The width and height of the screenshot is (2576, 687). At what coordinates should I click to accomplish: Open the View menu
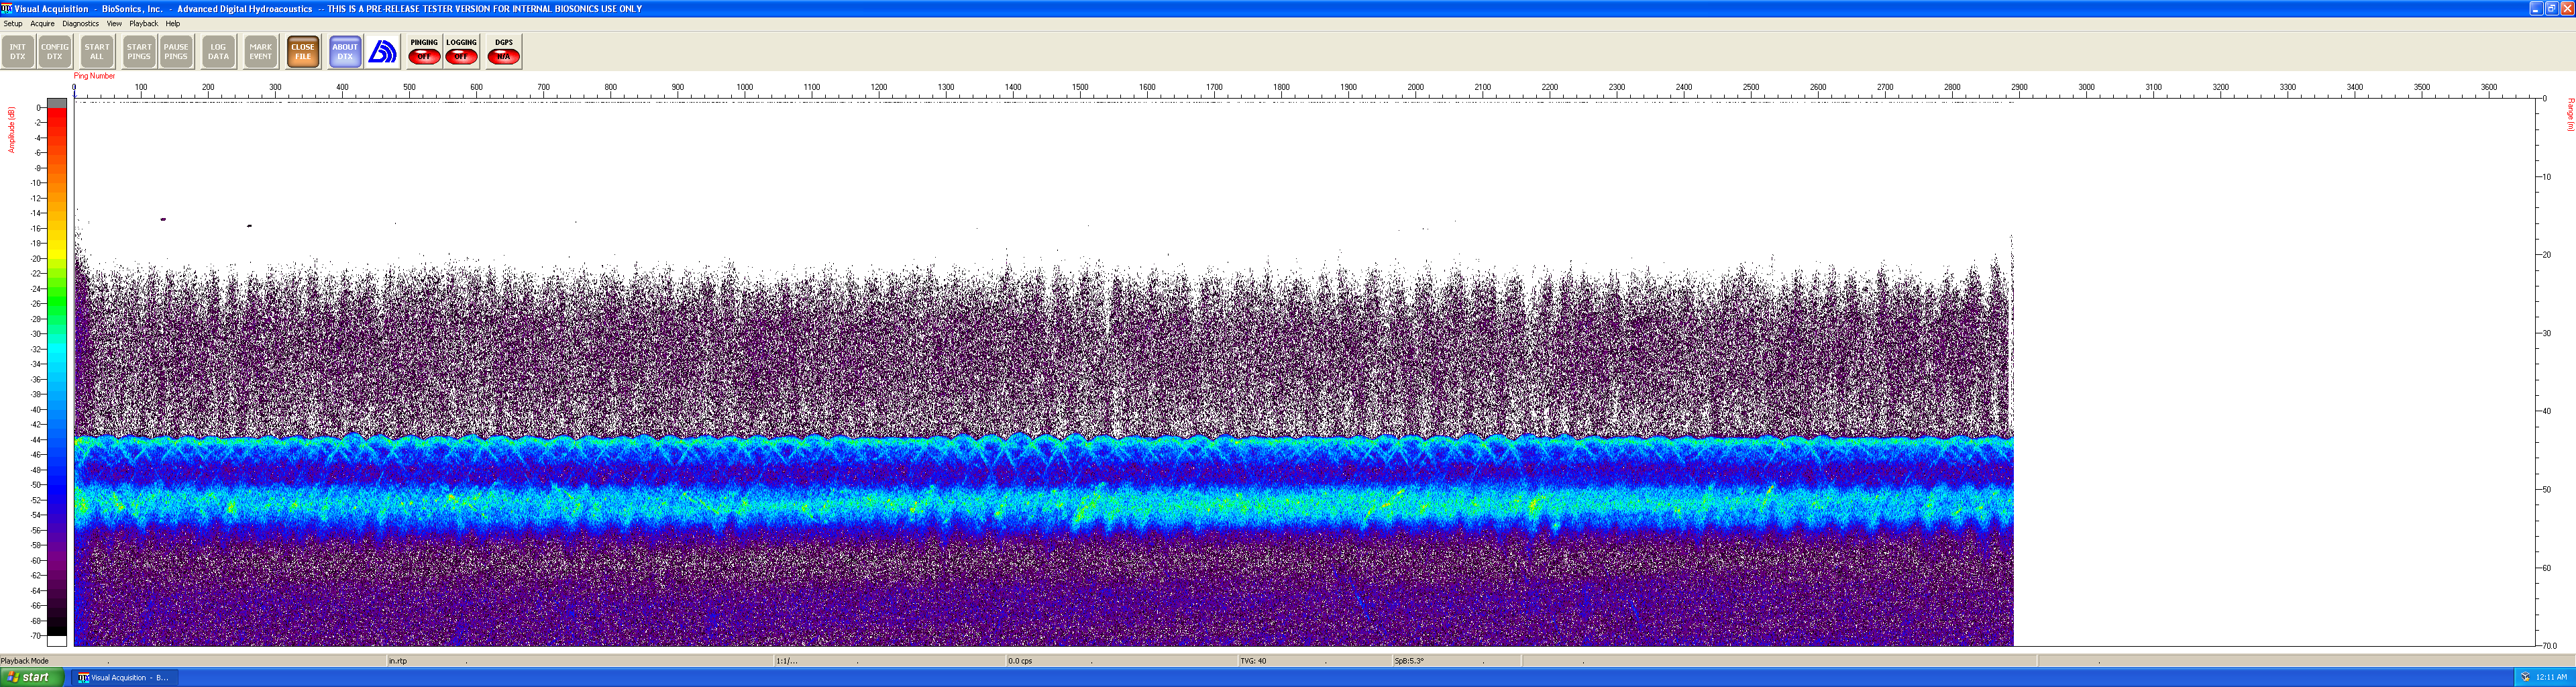[x=114, y=24]
